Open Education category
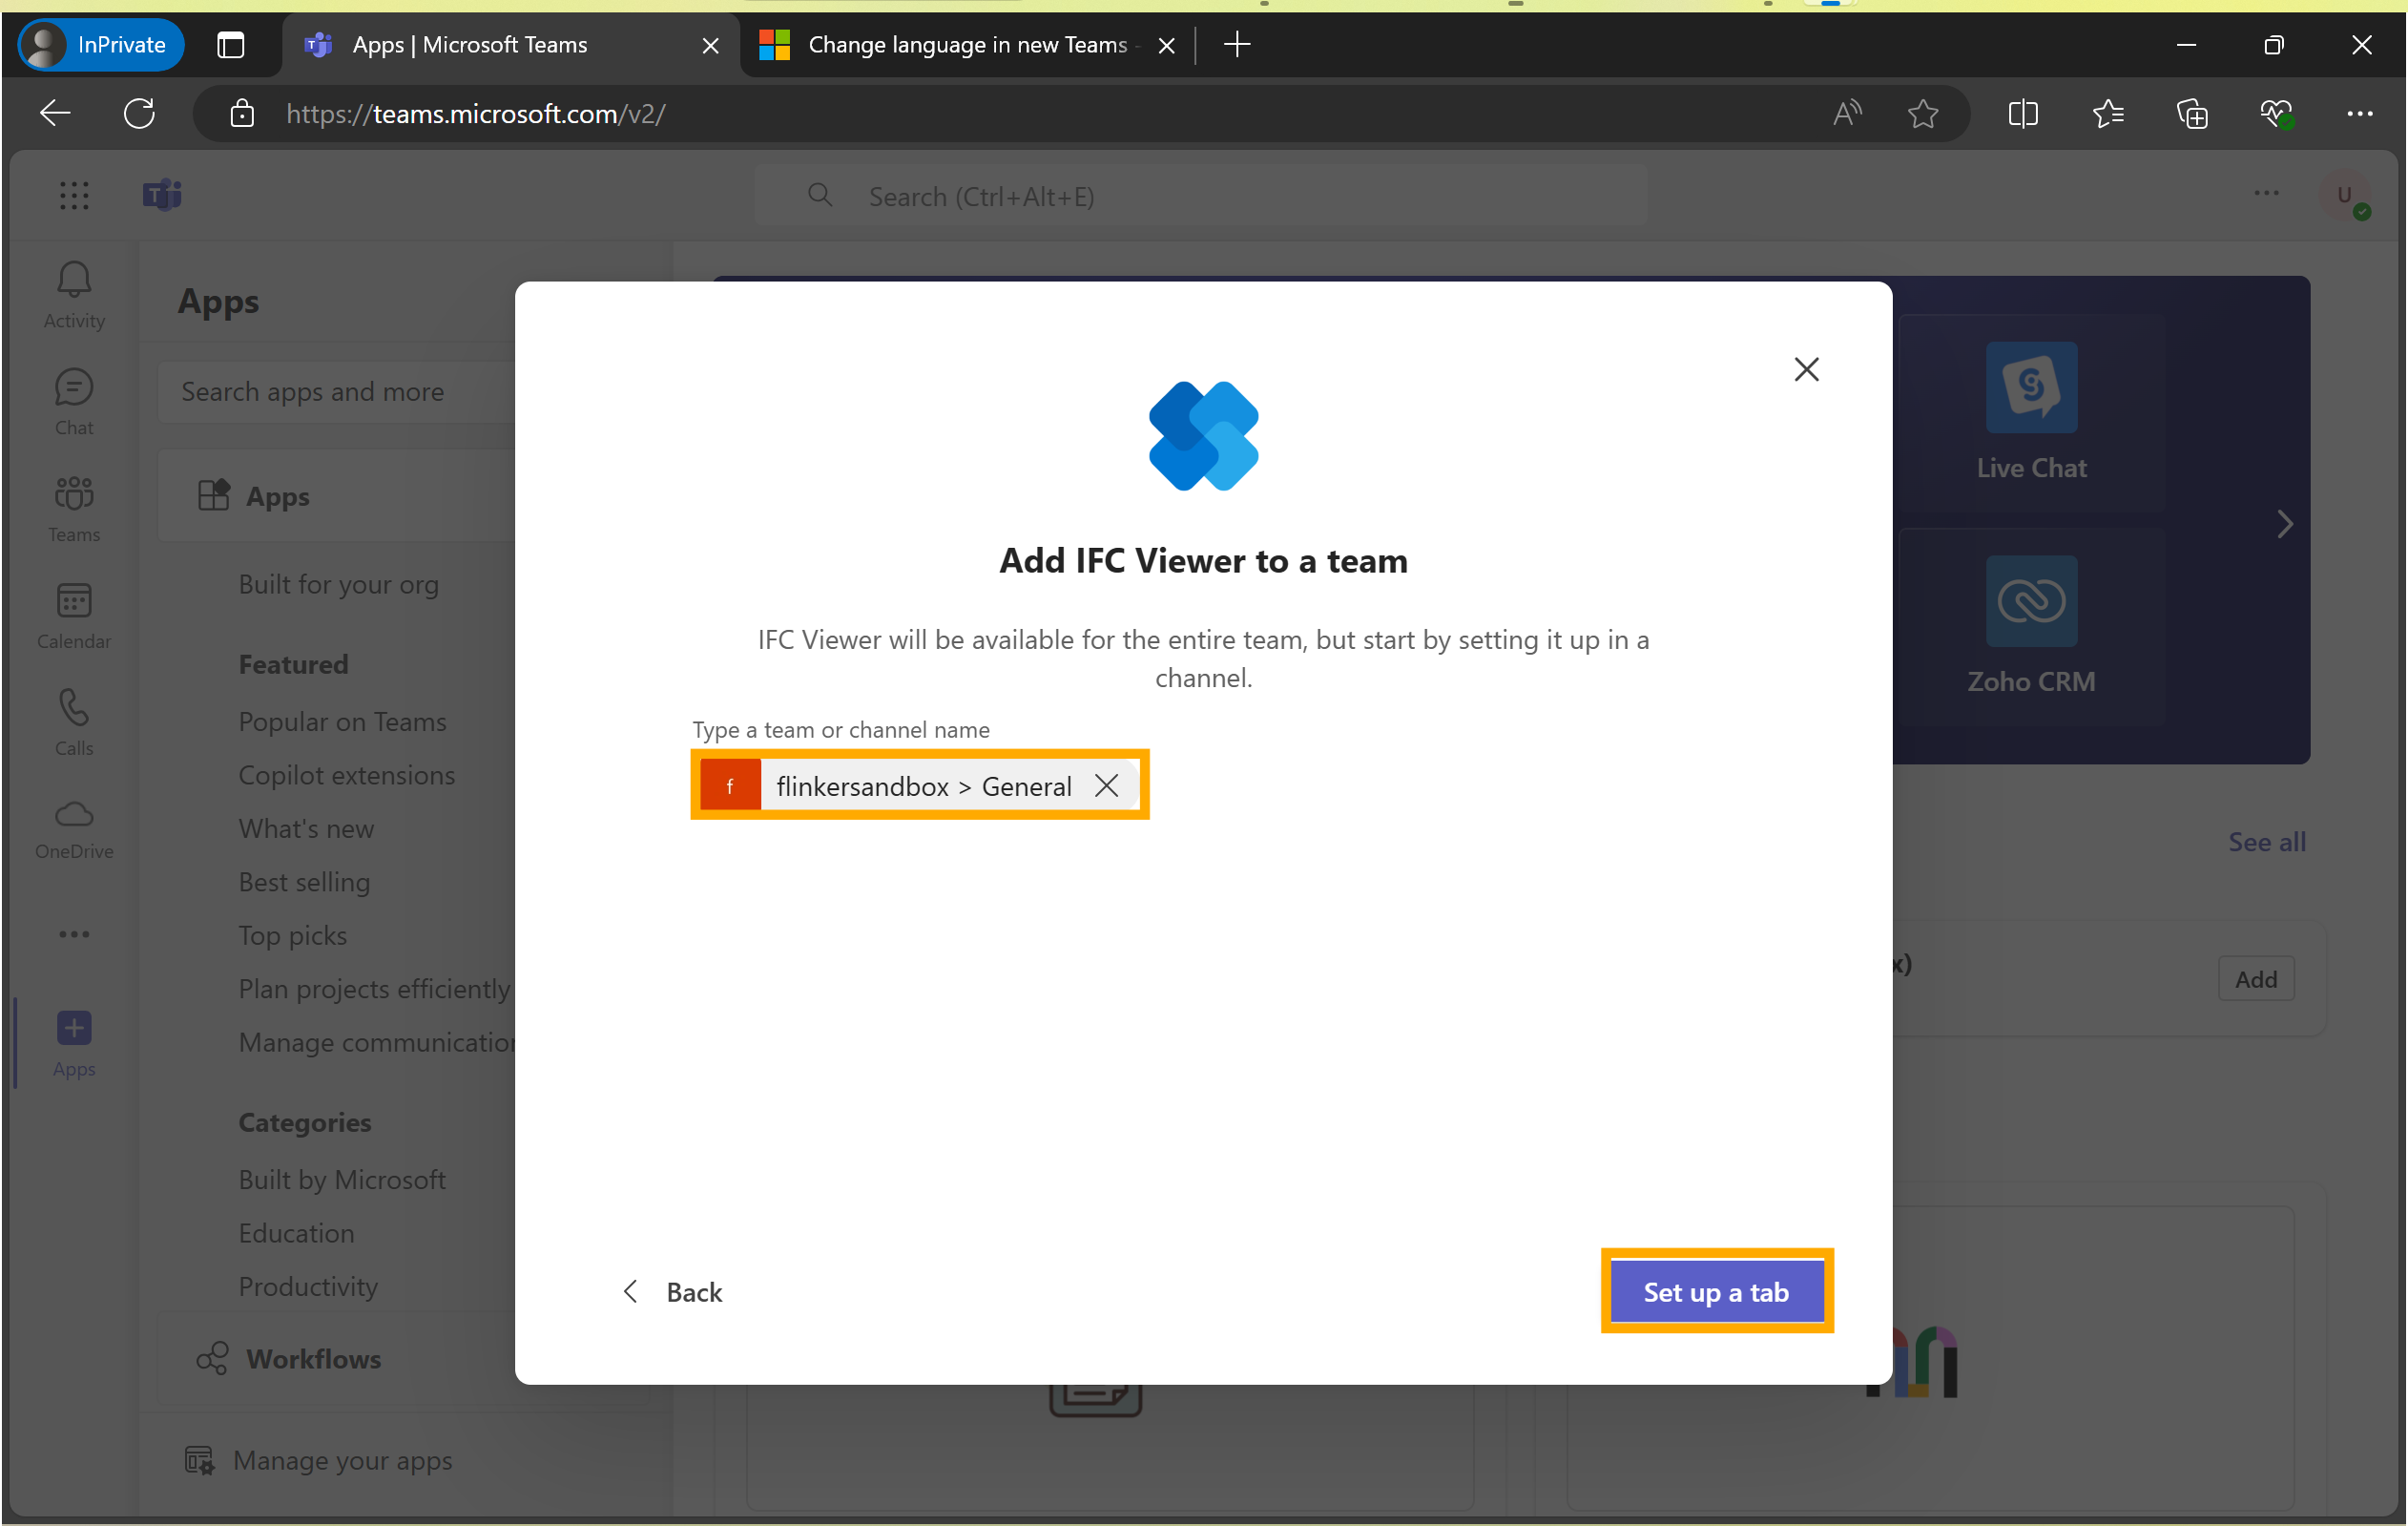 point(296,1232)
